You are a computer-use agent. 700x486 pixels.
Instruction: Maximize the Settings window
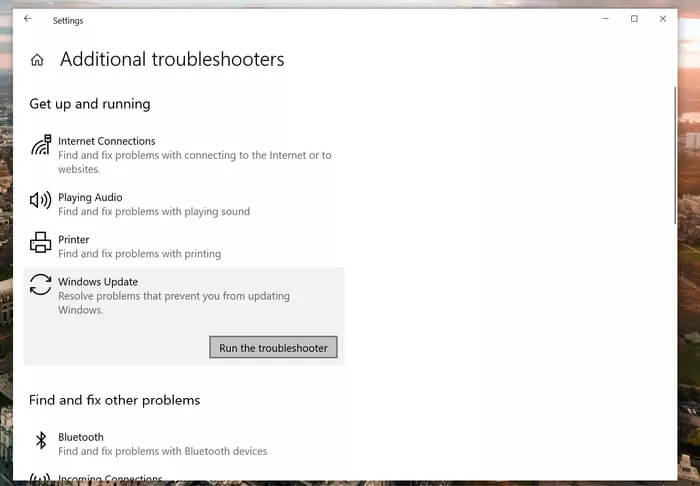pyautogui.click(x=634, y=19)
